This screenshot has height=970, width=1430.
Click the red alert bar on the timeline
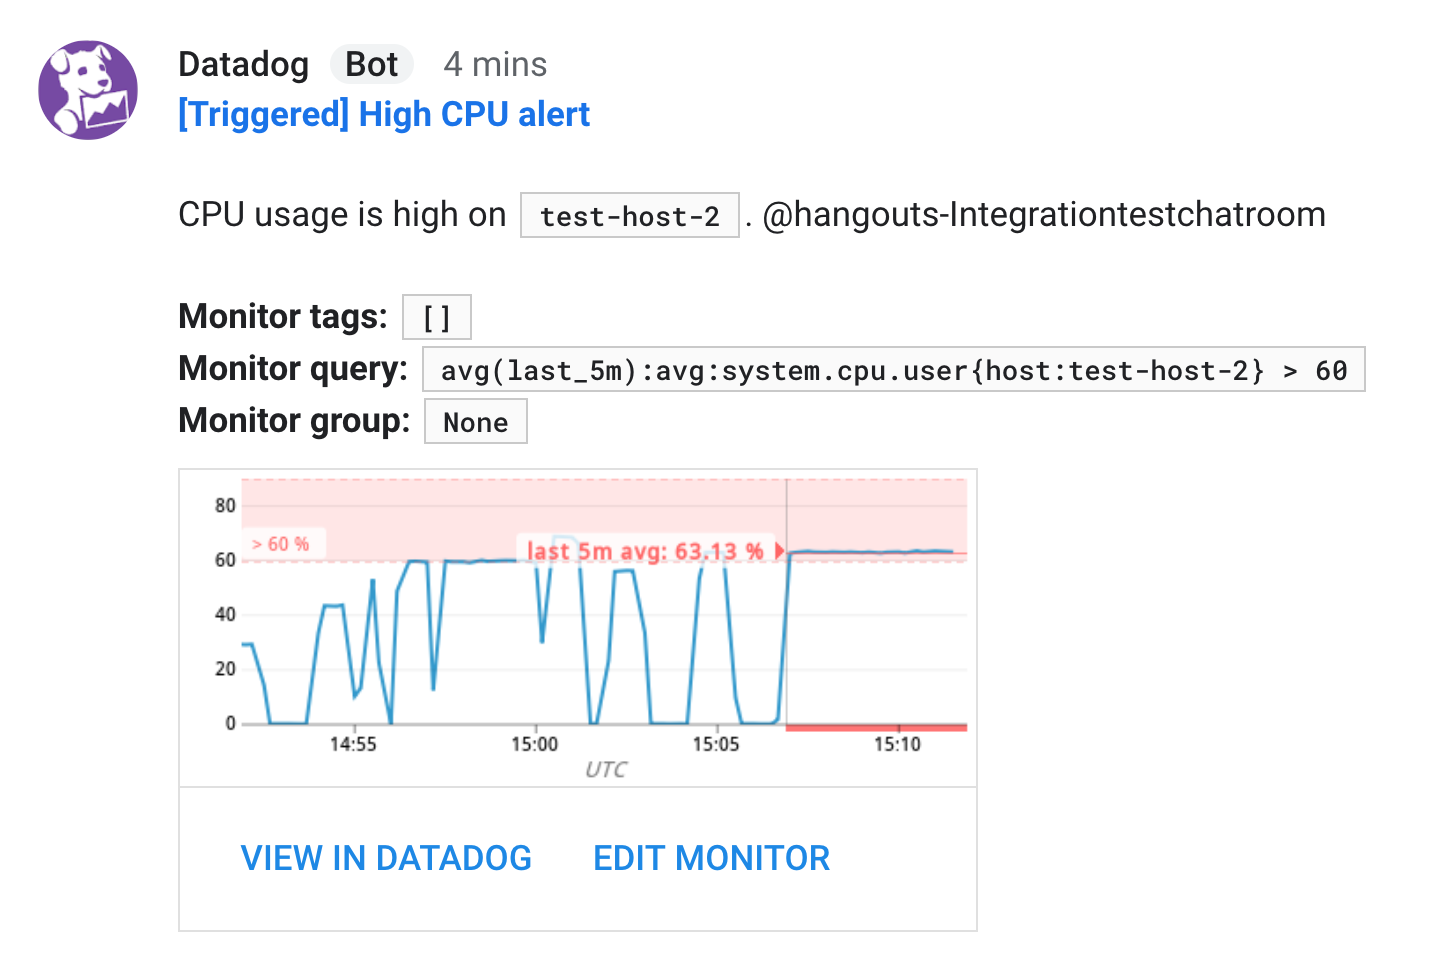(x=875, y=725)
